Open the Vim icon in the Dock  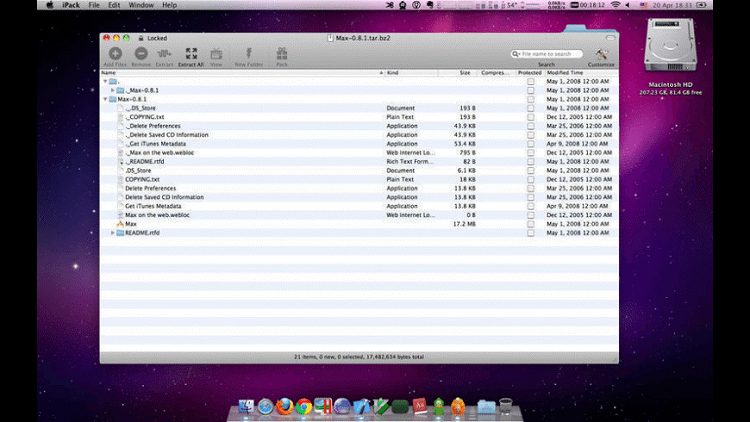click(x=381, y=407)
